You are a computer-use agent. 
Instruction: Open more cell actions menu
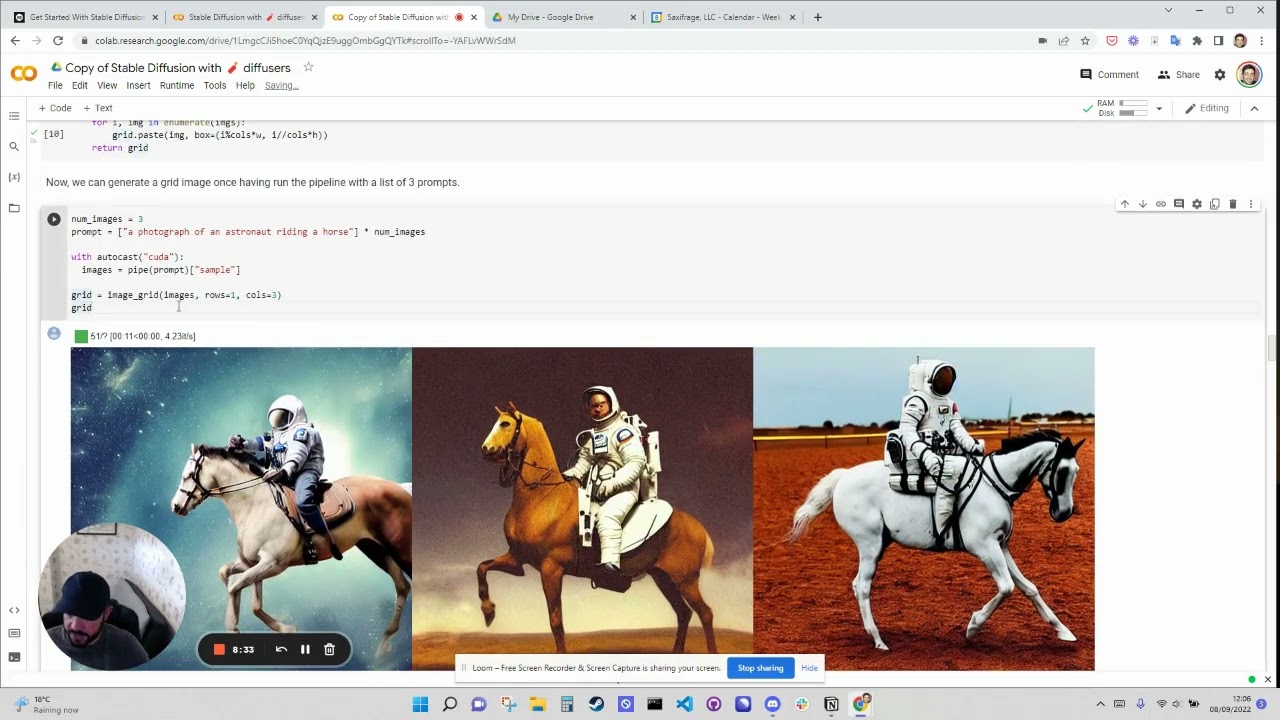tap(1250, 204)
